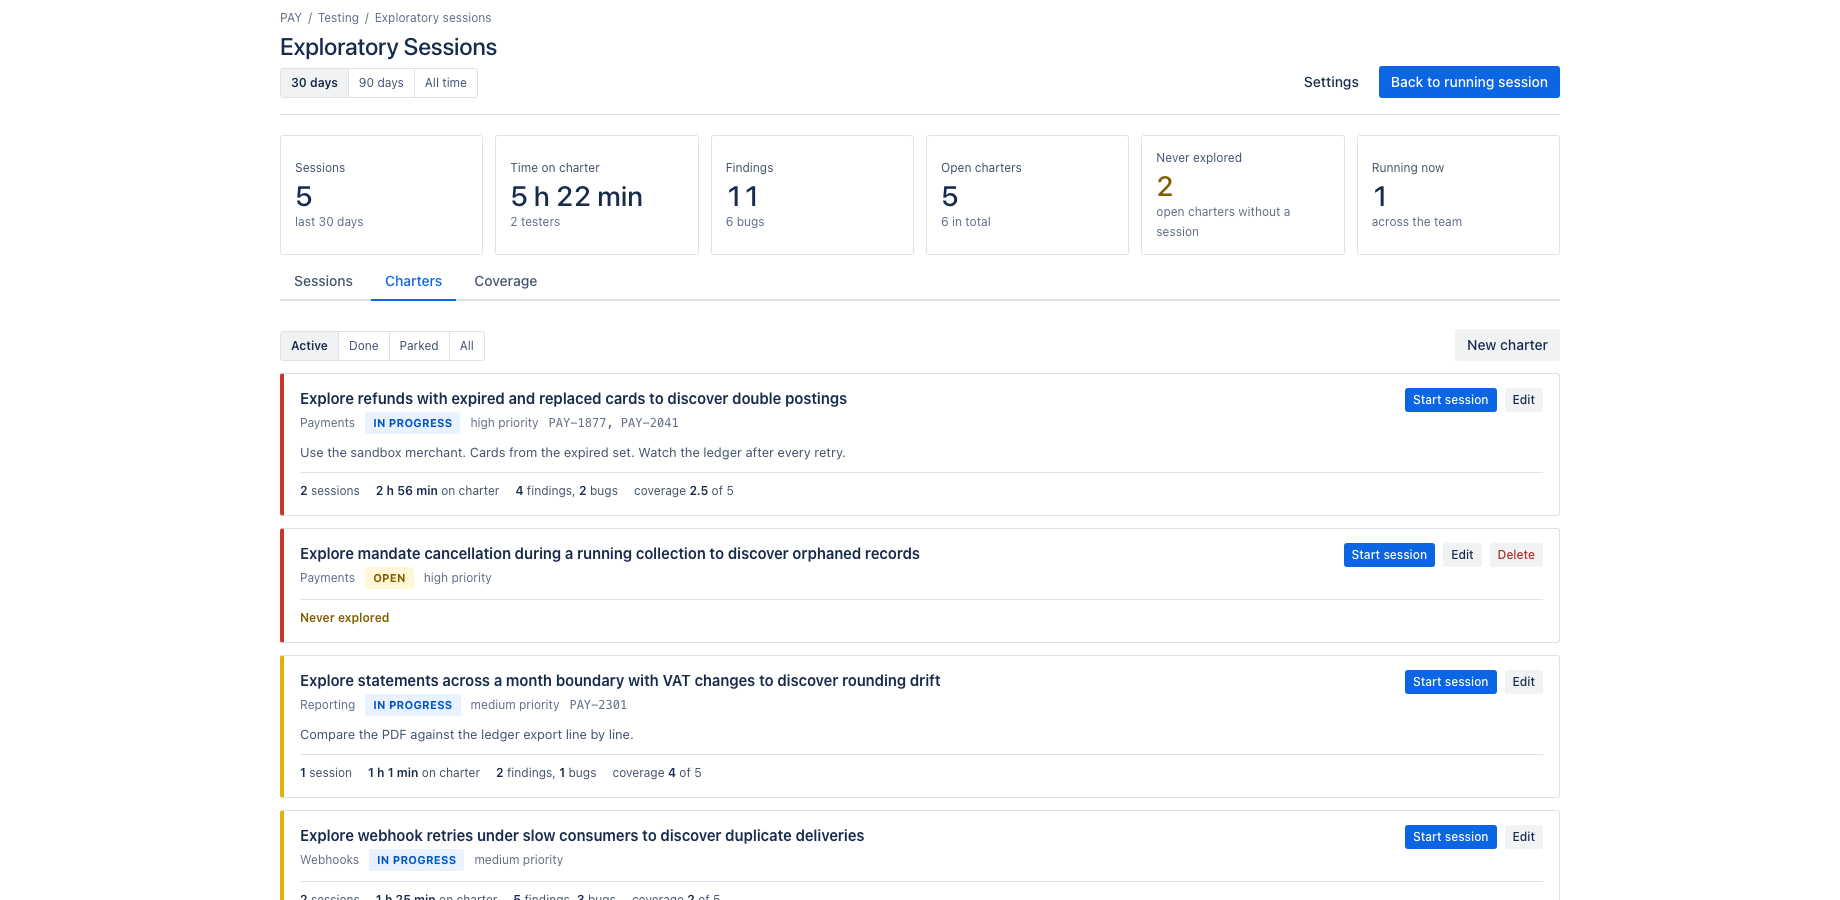The width and height of the screenshot is (1840, 900).
Task: Show All charters filter
Action: (467, 346)
